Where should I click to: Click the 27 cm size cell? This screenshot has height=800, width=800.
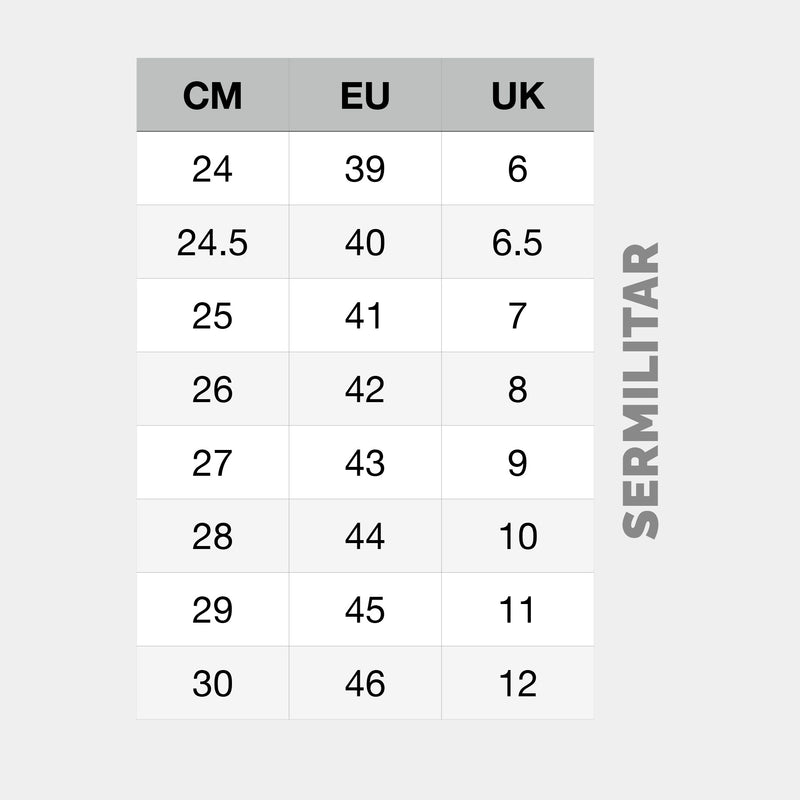pos(212,463)
